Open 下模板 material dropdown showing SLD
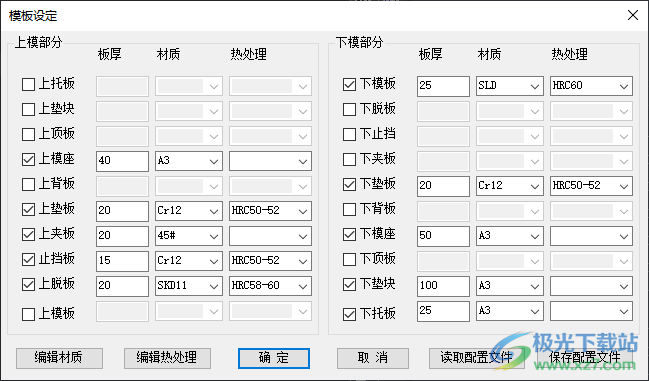This screenshot has width=649, height=381. pyautogui.click(x=510, y=86)
